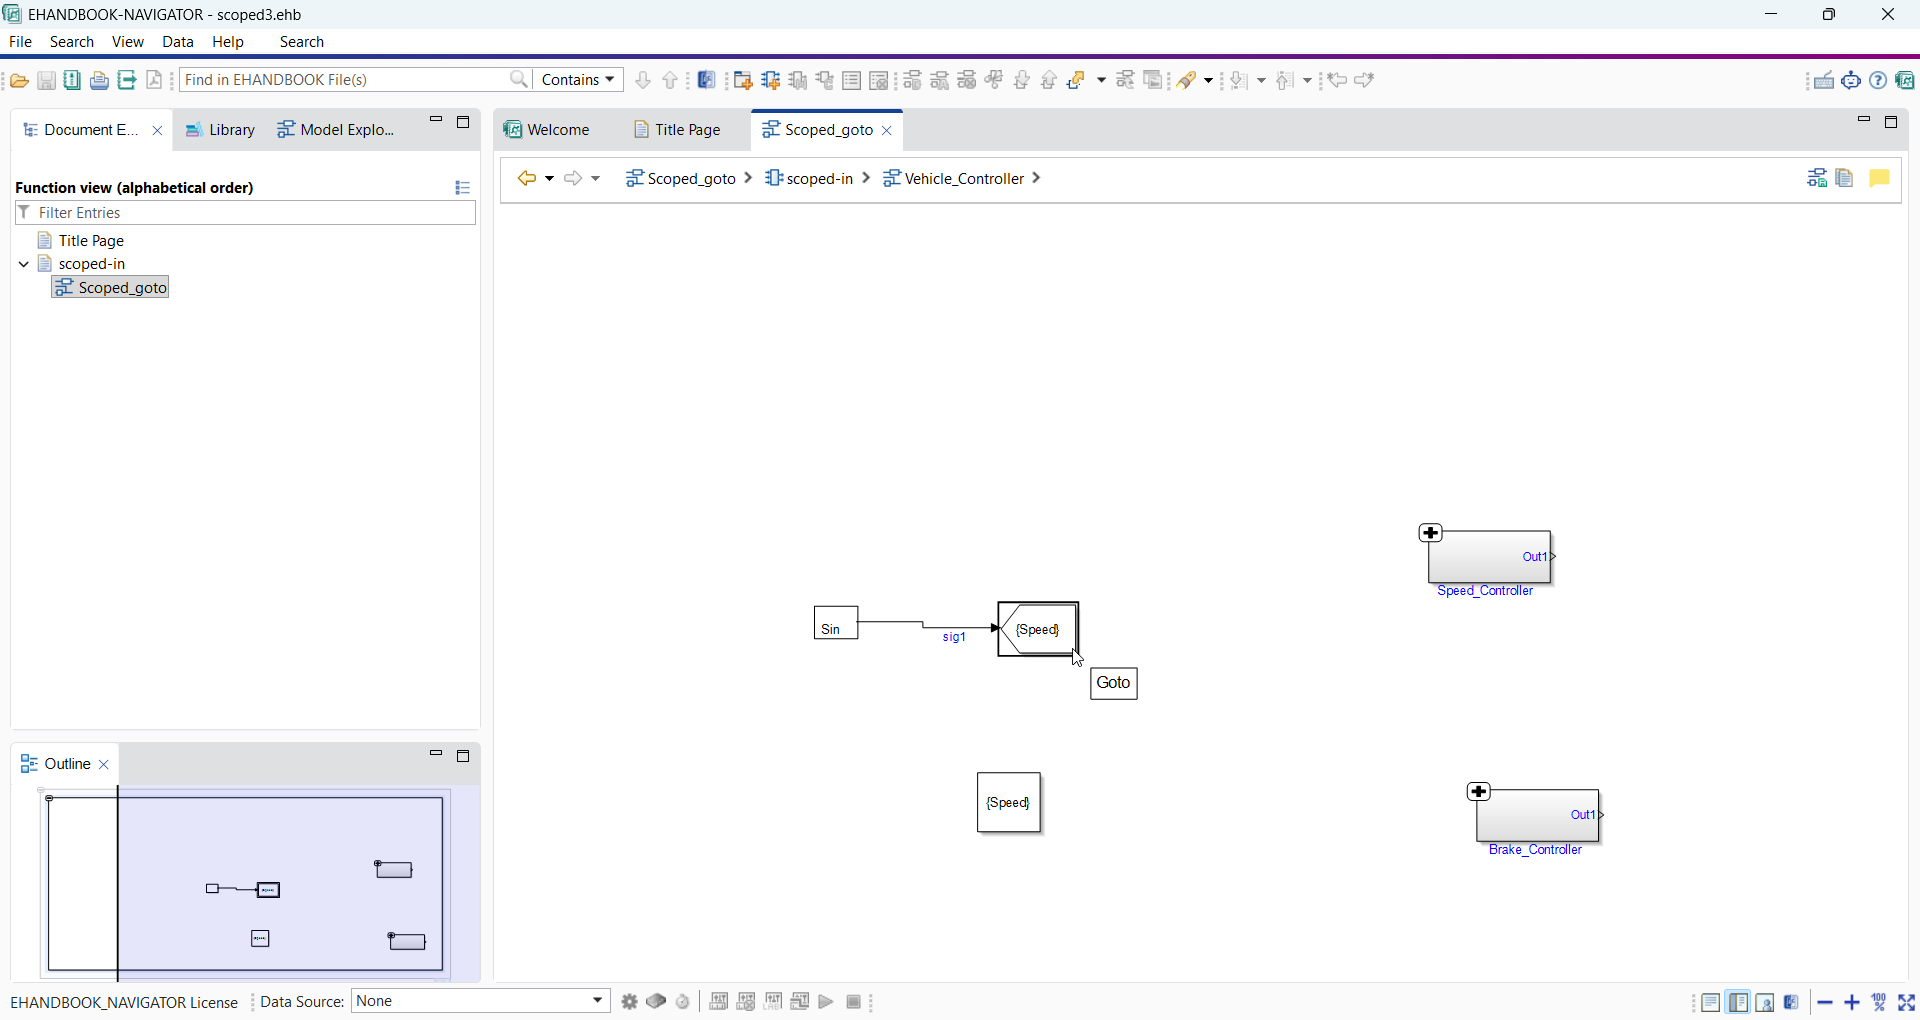1920x1020 pixels.
Task: Open an EHANDBOOK file with the folder icon
Action: (x=19, y=81)
